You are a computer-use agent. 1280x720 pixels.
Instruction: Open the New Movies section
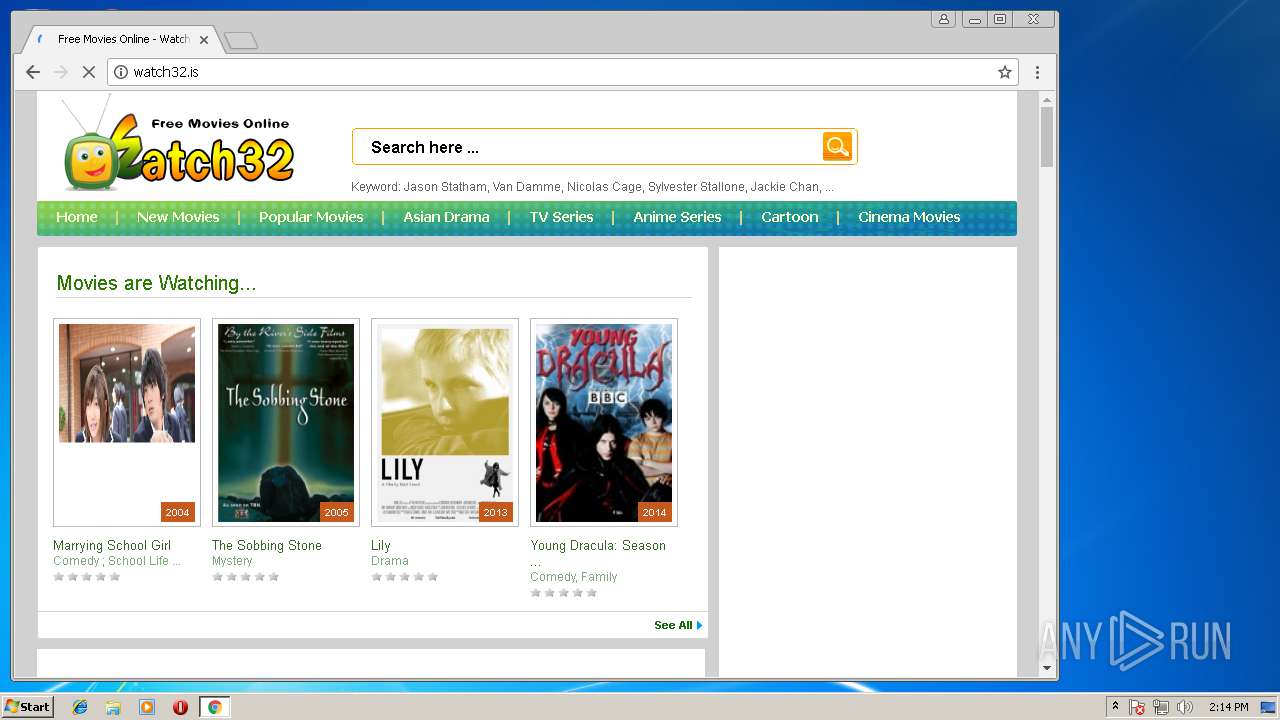click(x=178, y=217)
